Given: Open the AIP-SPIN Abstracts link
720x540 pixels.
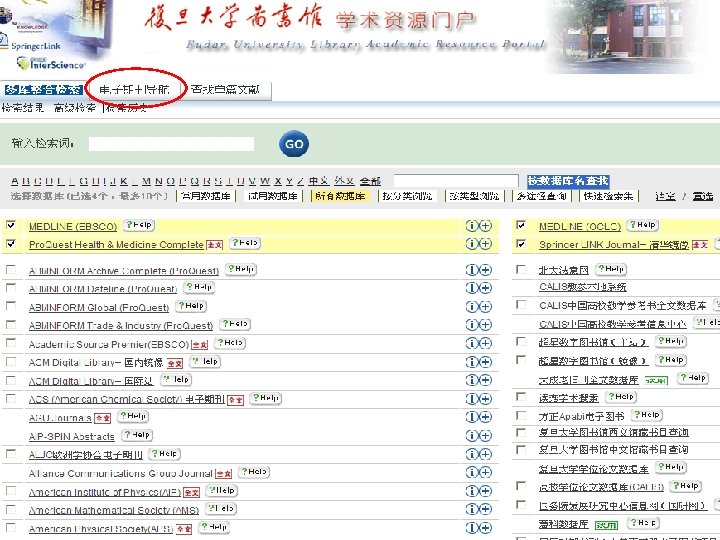Looking at the screenshot, I should coord(71,436).
